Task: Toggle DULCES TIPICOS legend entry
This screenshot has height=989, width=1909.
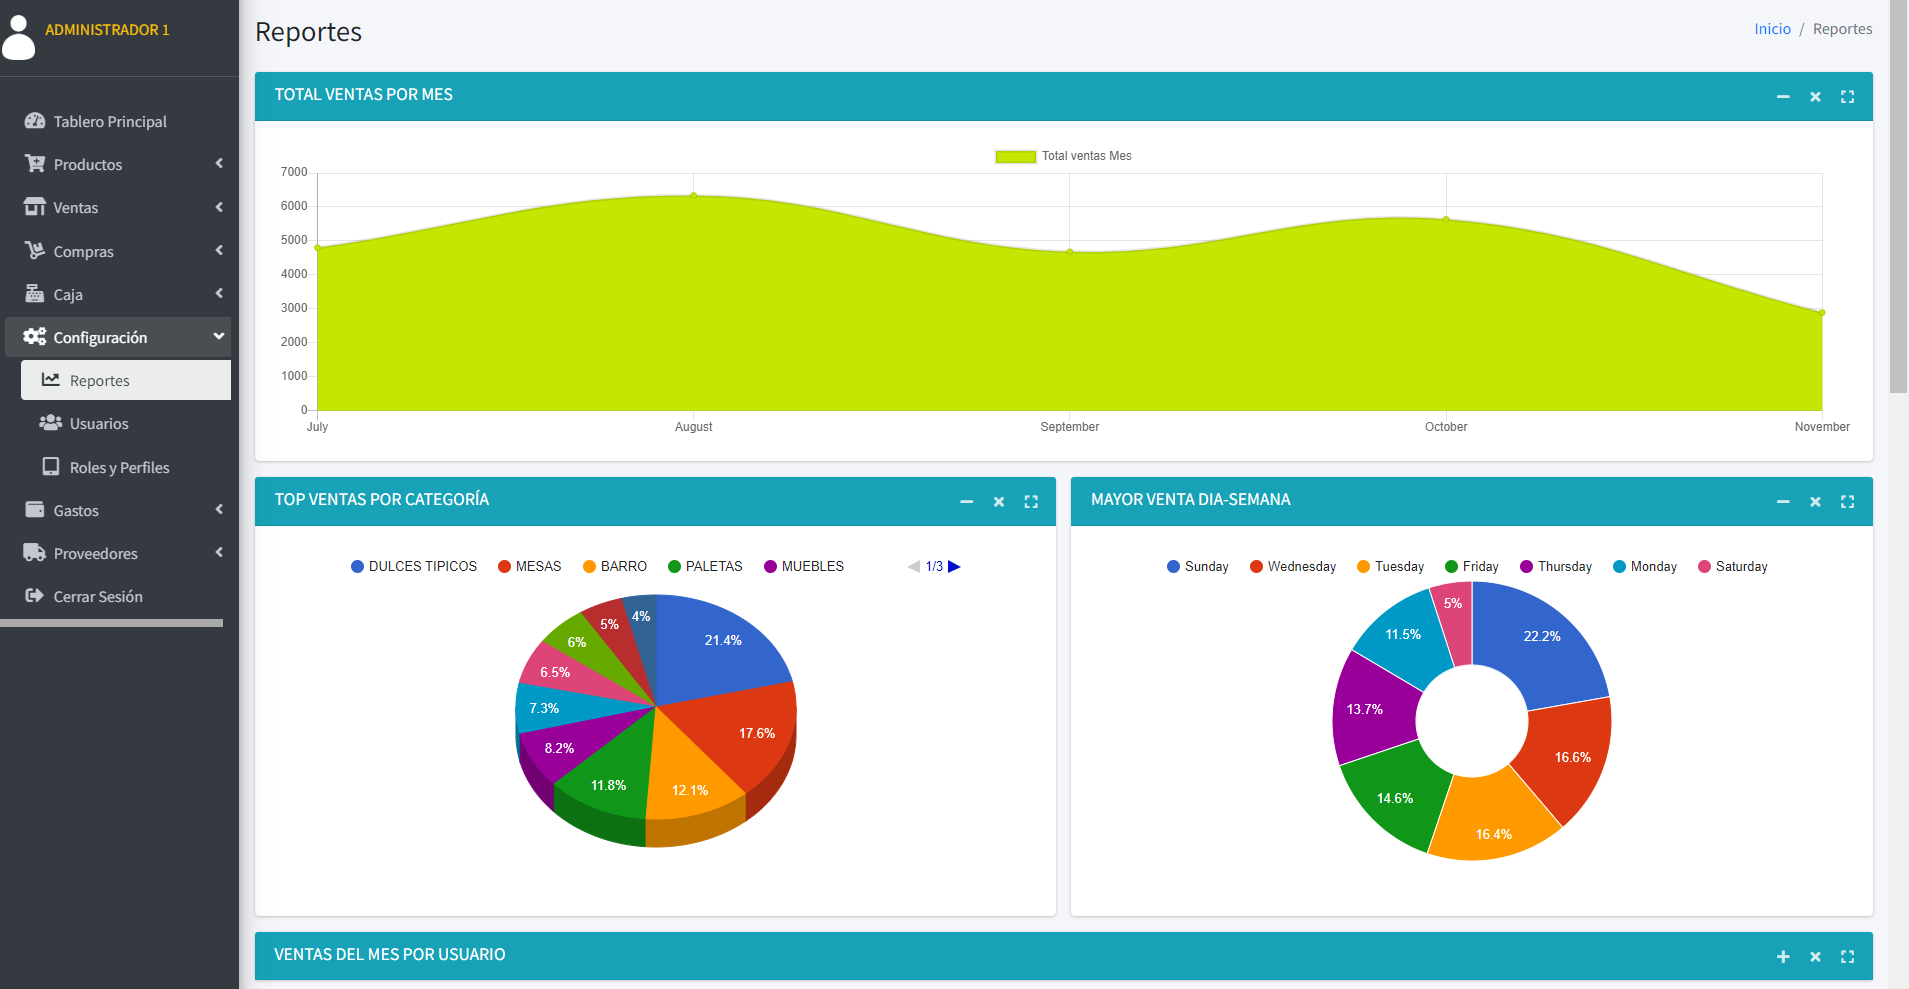Action: tap(414, 566)
